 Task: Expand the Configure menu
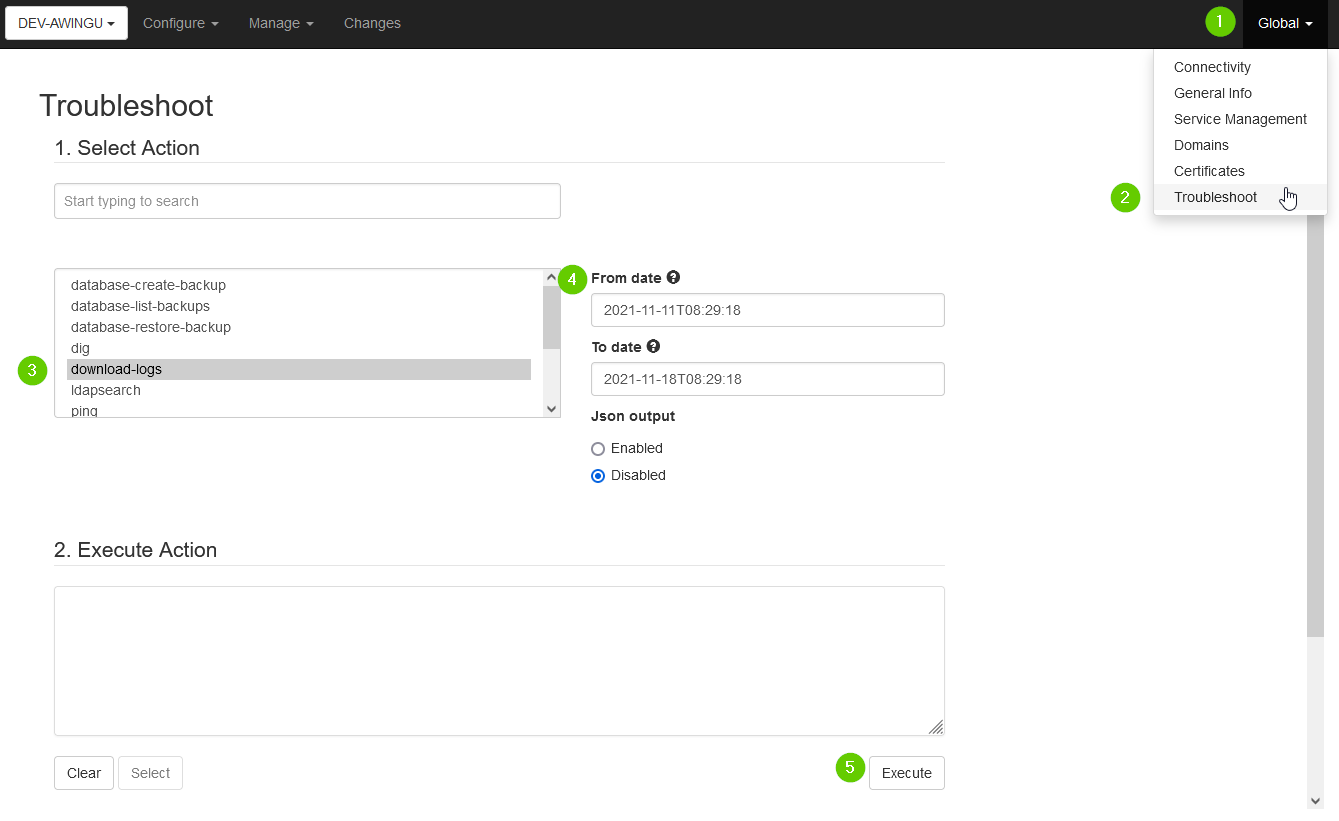coord(180,23)
